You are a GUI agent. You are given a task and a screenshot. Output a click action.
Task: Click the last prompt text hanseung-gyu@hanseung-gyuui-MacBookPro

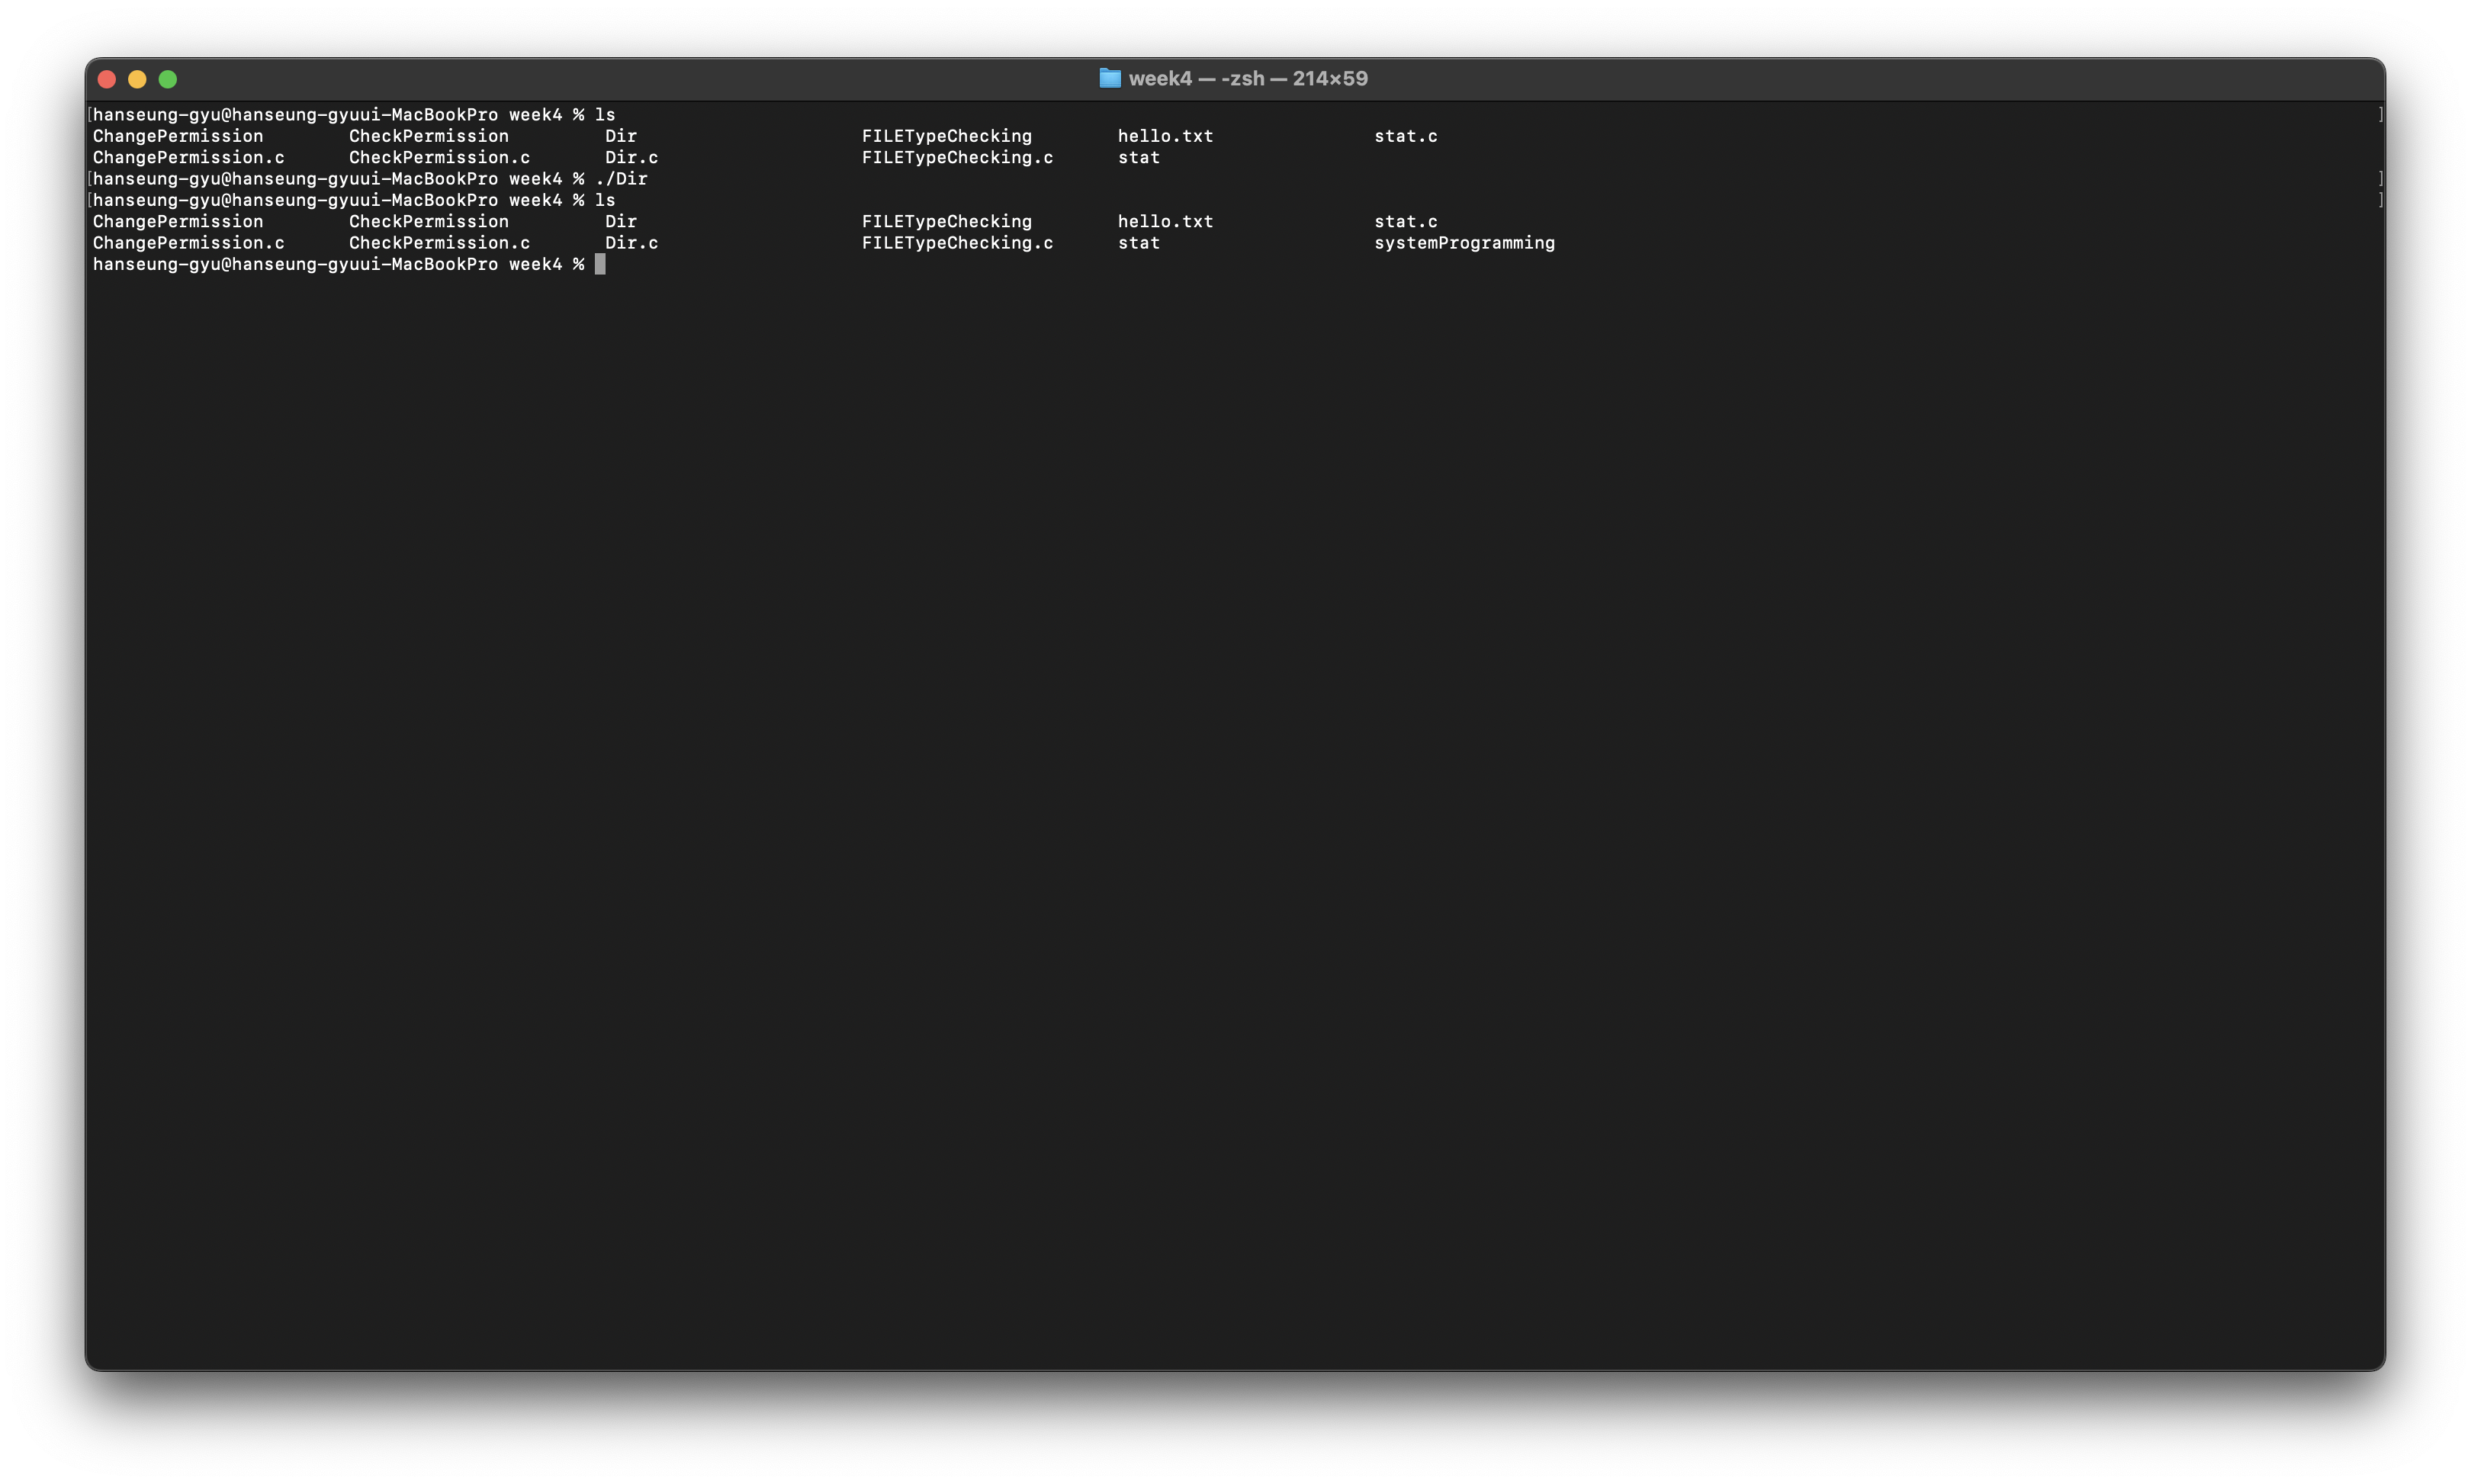295,264
